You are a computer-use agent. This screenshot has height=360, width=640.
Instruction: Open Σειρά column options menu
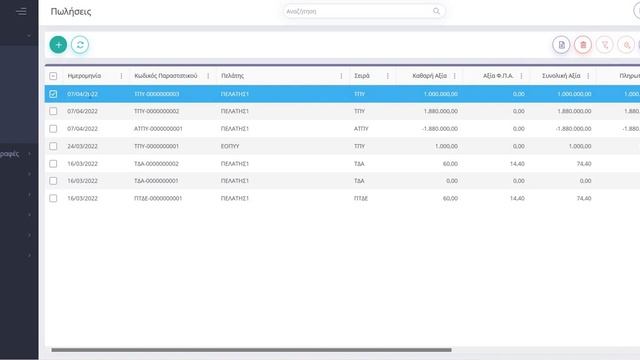(x=388, y=76)
